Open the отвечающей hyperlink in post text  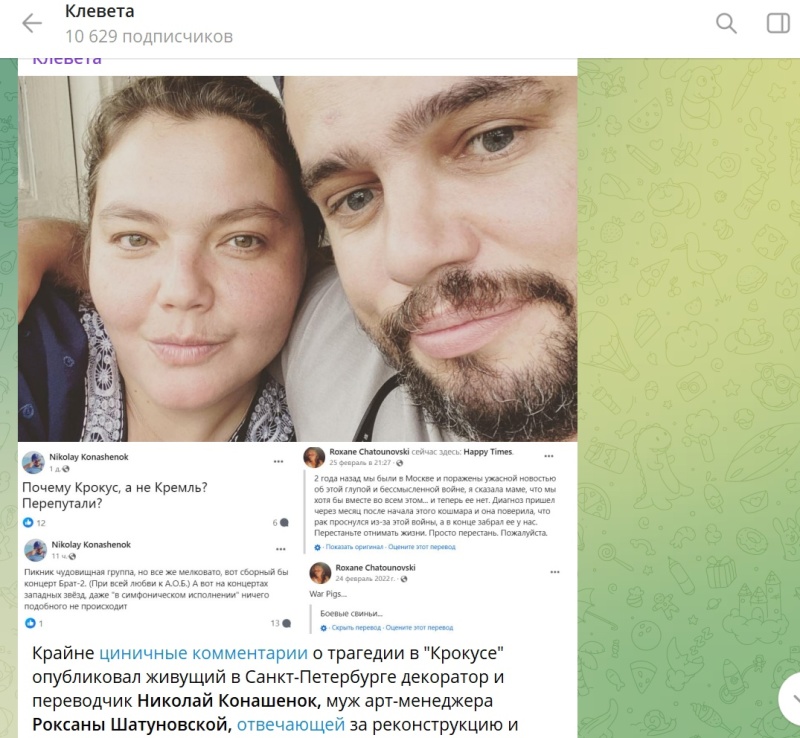291,724
